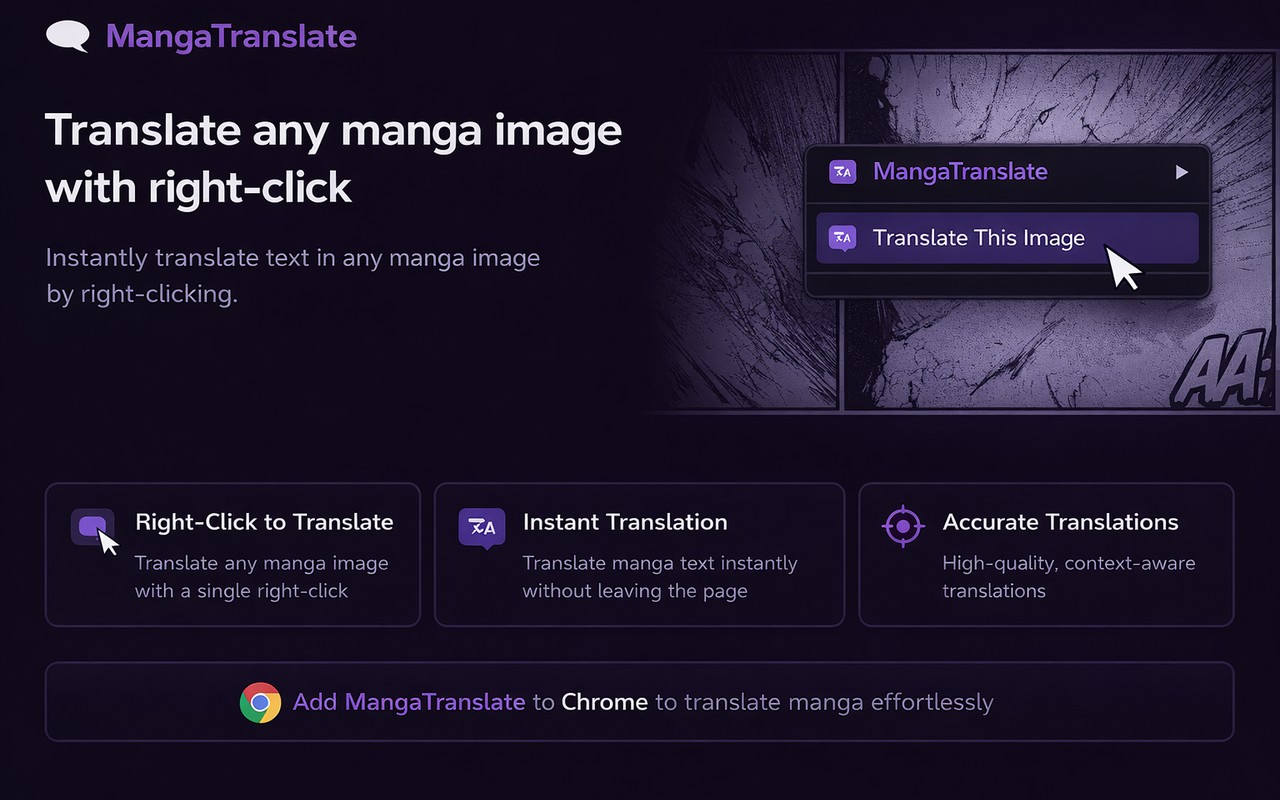
Task: Select MangaTranslate entry in the context menu
Action: click(x=1007, y=172)
